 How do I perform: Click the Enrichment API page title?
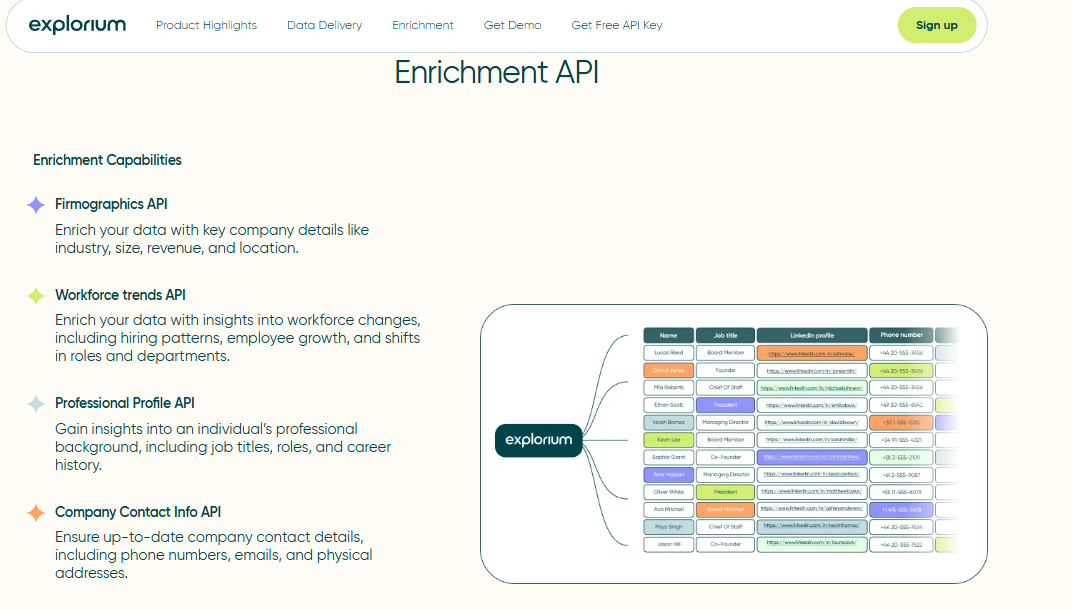[x=497, y=72]
